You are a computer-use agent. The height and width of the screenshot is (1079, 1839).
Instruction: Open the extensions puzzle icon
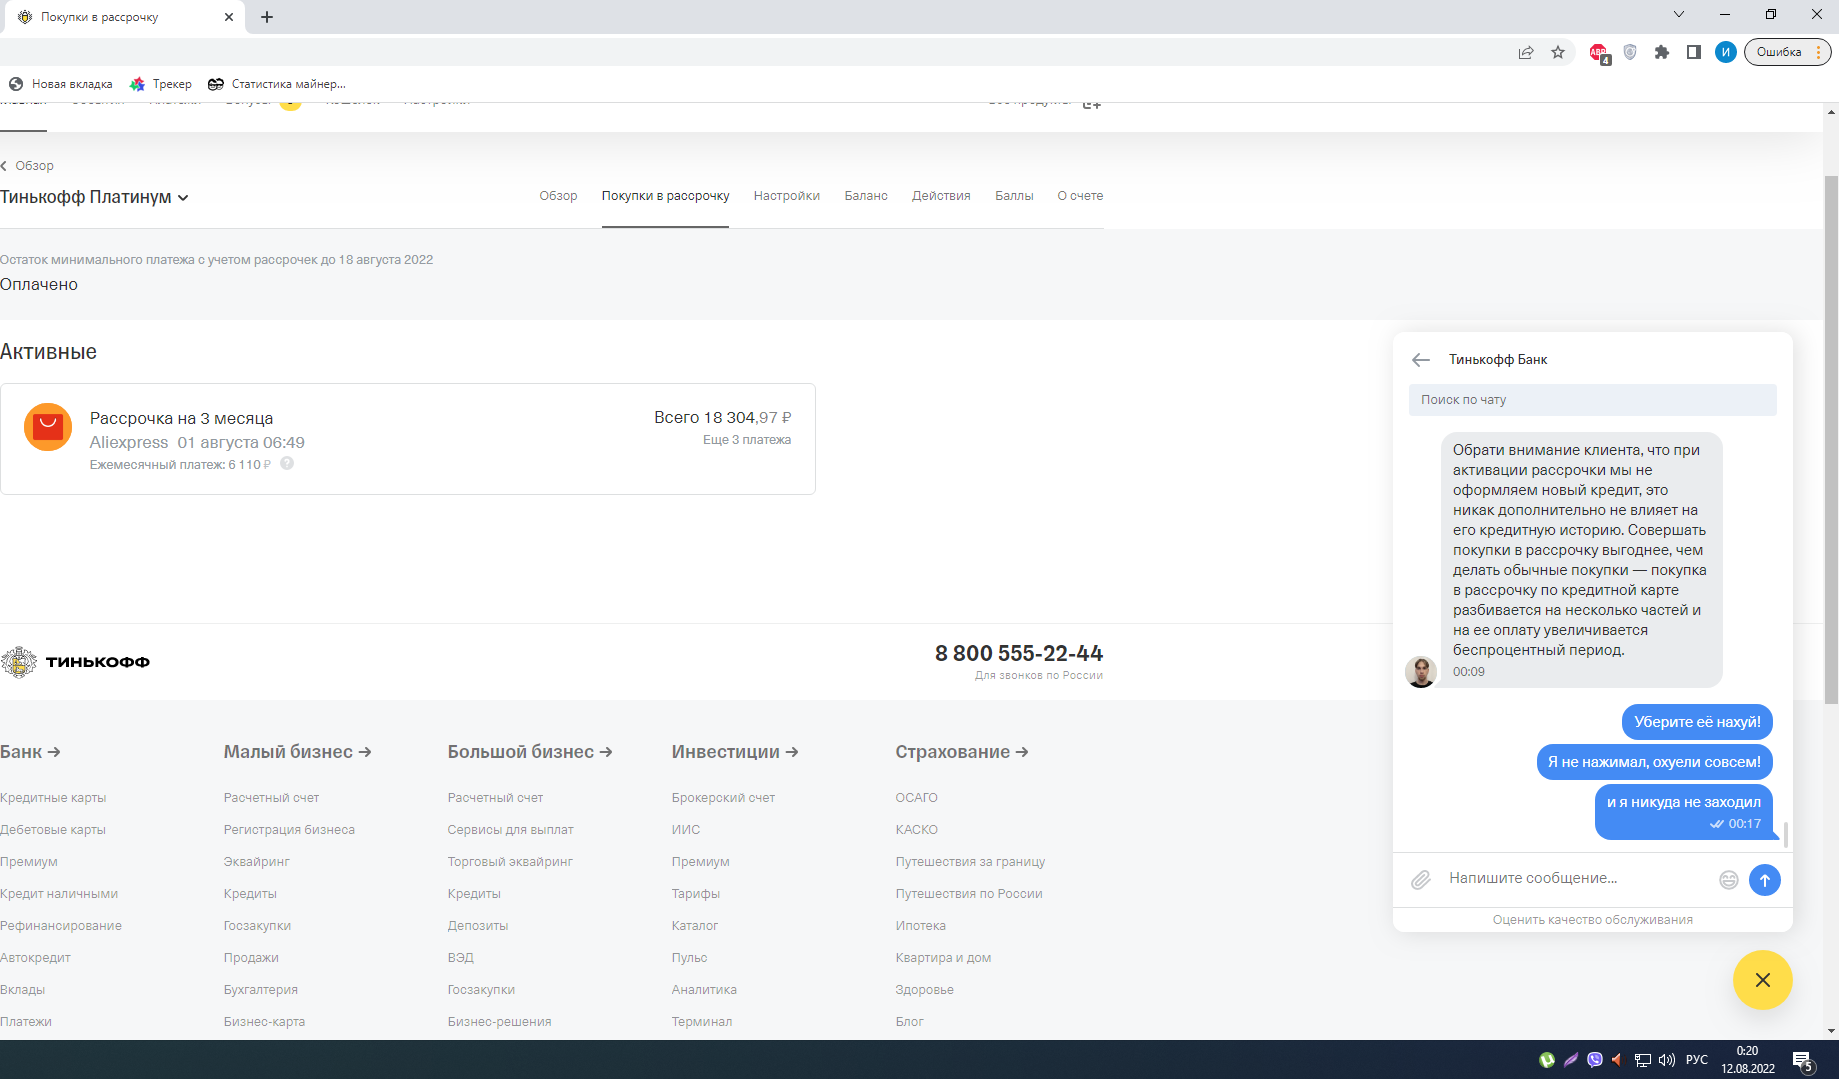tap(1662, 52)
